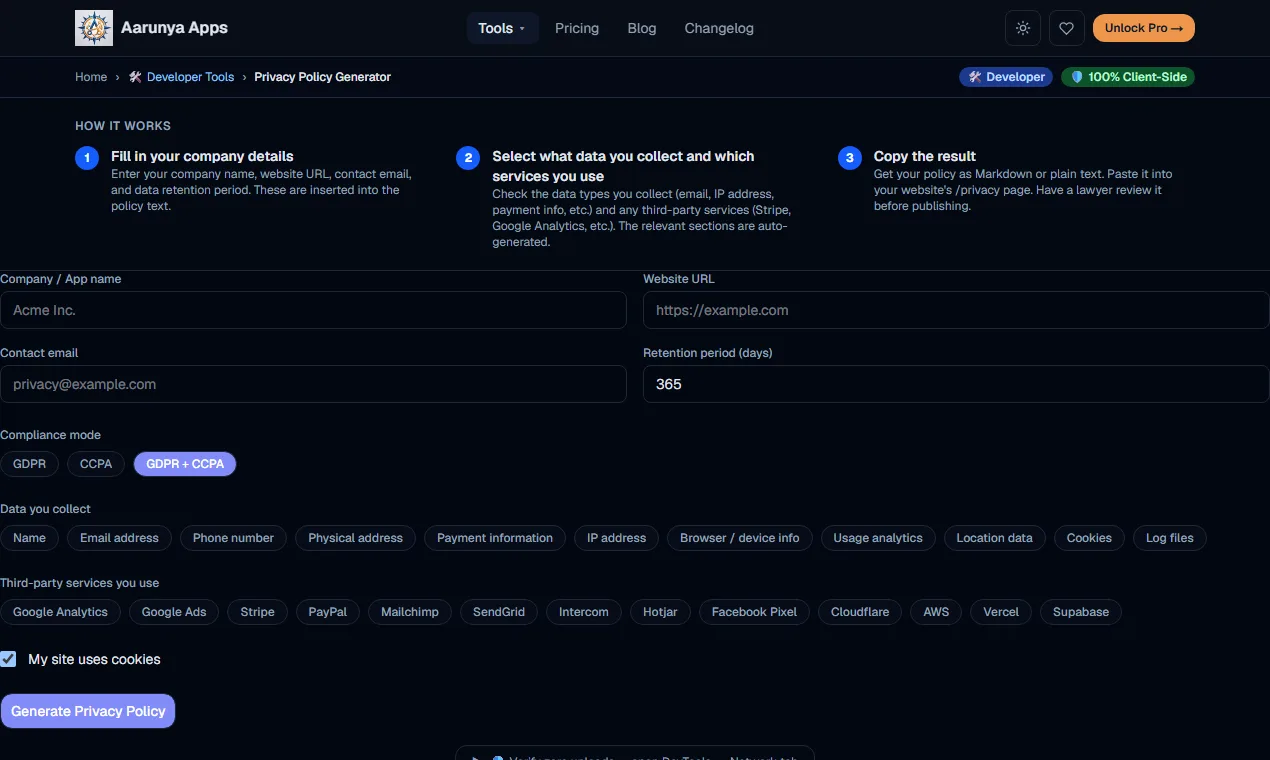Click the Retention period days field
Image resolution: width=1270 pixels, height=760 pixels.
point(956,384)
